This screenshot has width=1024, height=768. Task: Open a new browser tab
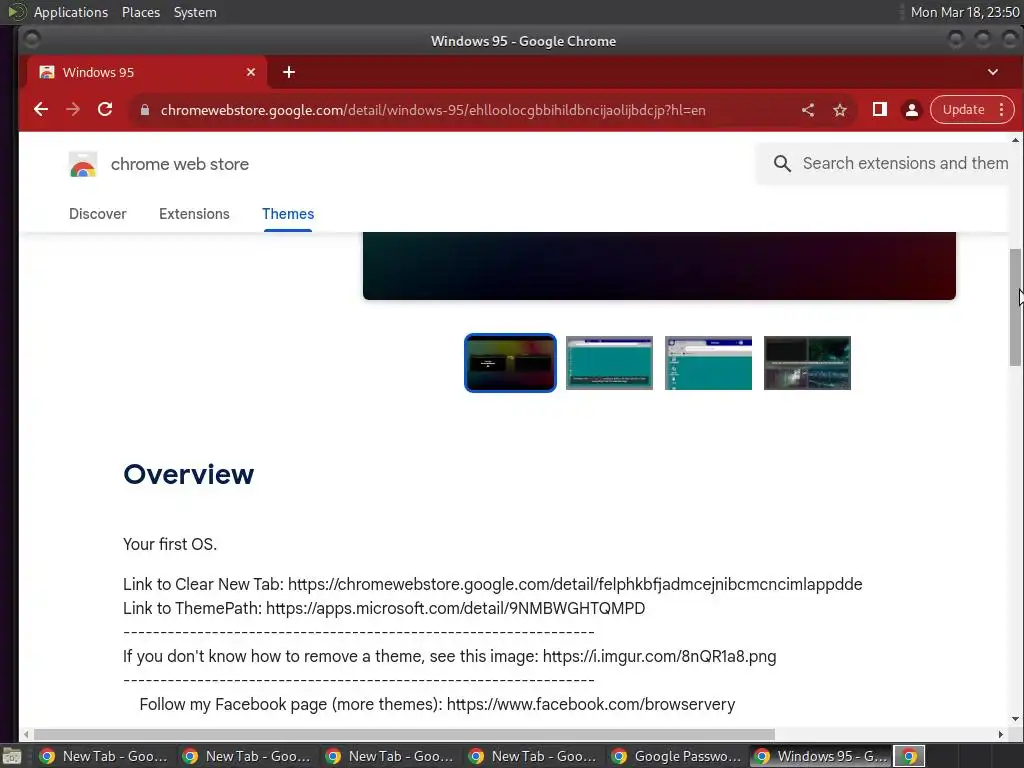(x=289, y=72)
